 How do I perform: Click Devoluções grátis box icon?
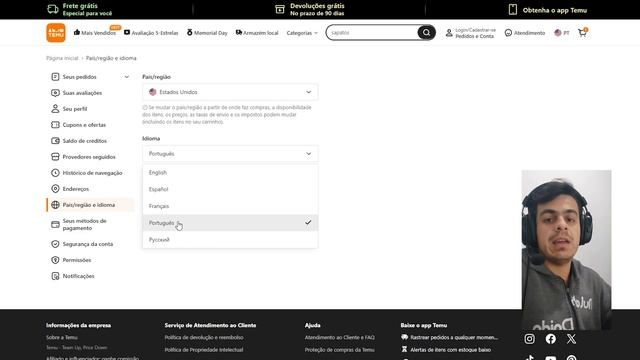pos(280,9)
